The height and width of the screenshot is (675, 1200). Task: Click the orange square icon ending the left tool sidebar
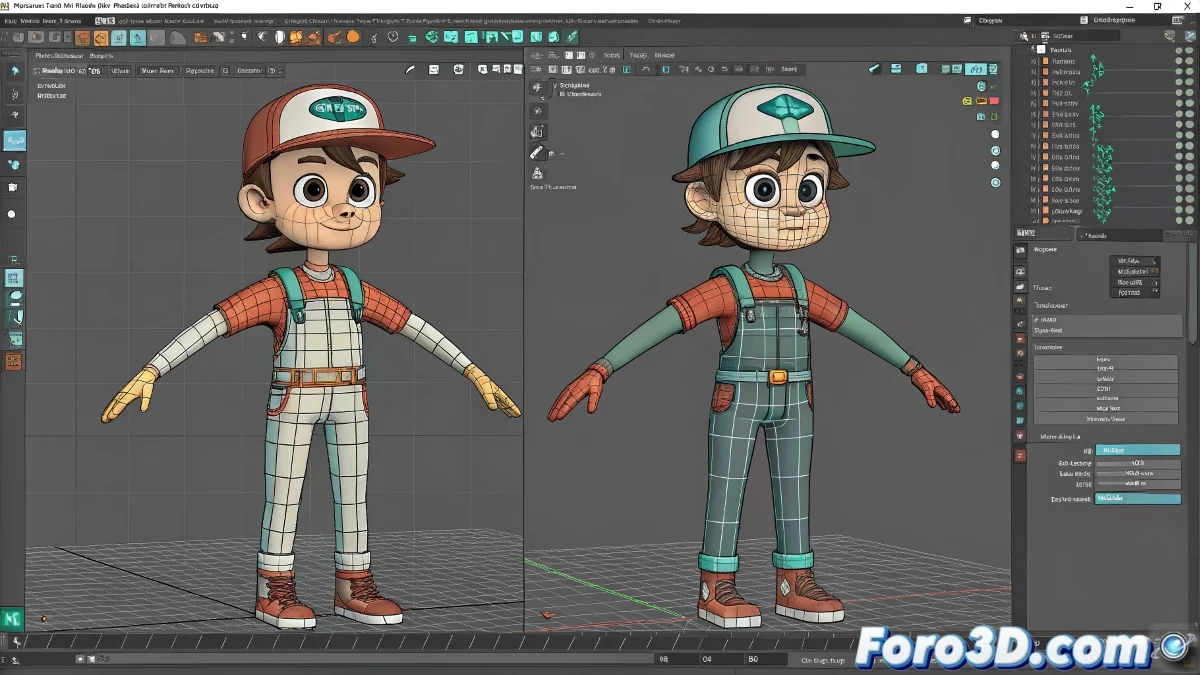coord(14,362)
